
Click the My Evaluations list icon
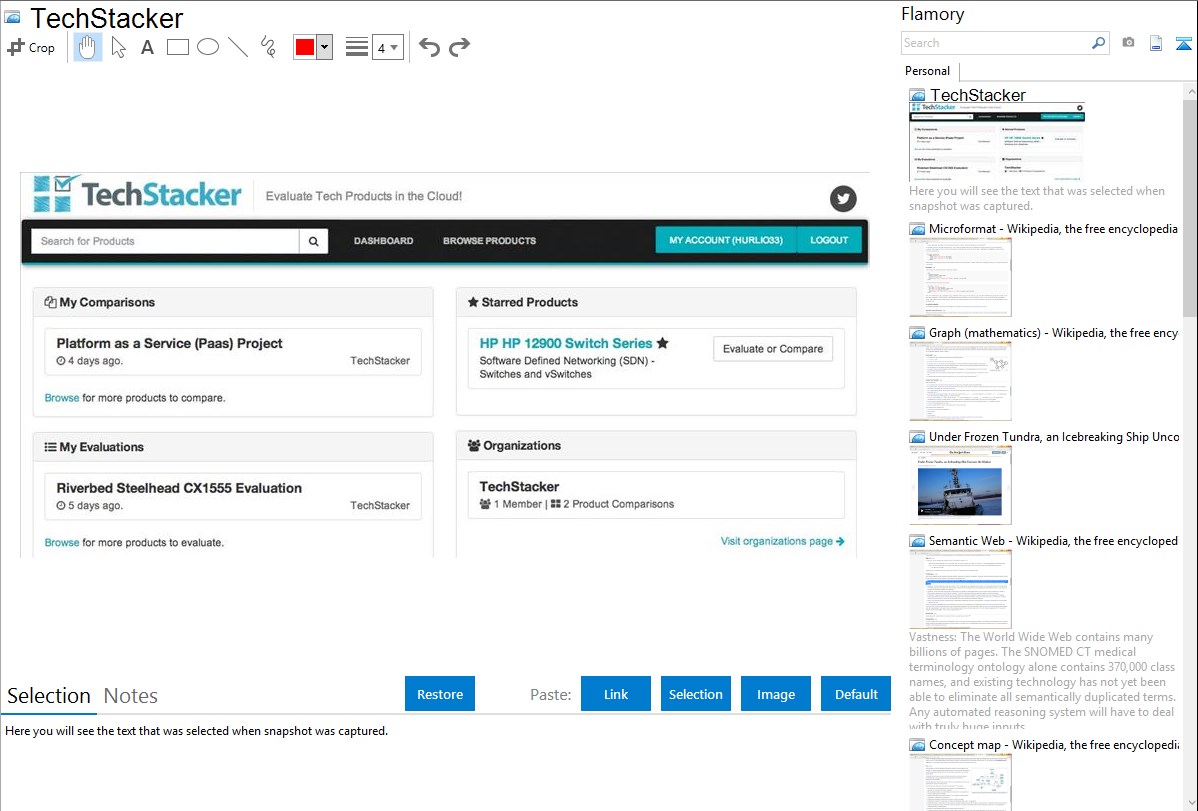tap(50, 447)
